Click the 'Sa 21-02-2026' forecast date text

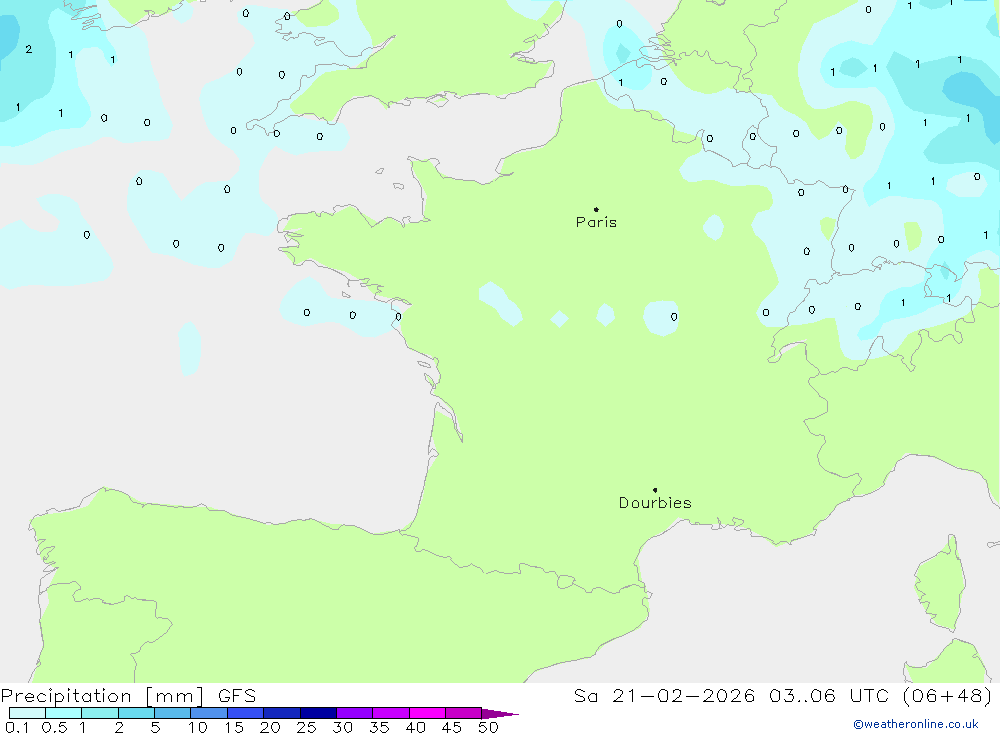point(664,696)
